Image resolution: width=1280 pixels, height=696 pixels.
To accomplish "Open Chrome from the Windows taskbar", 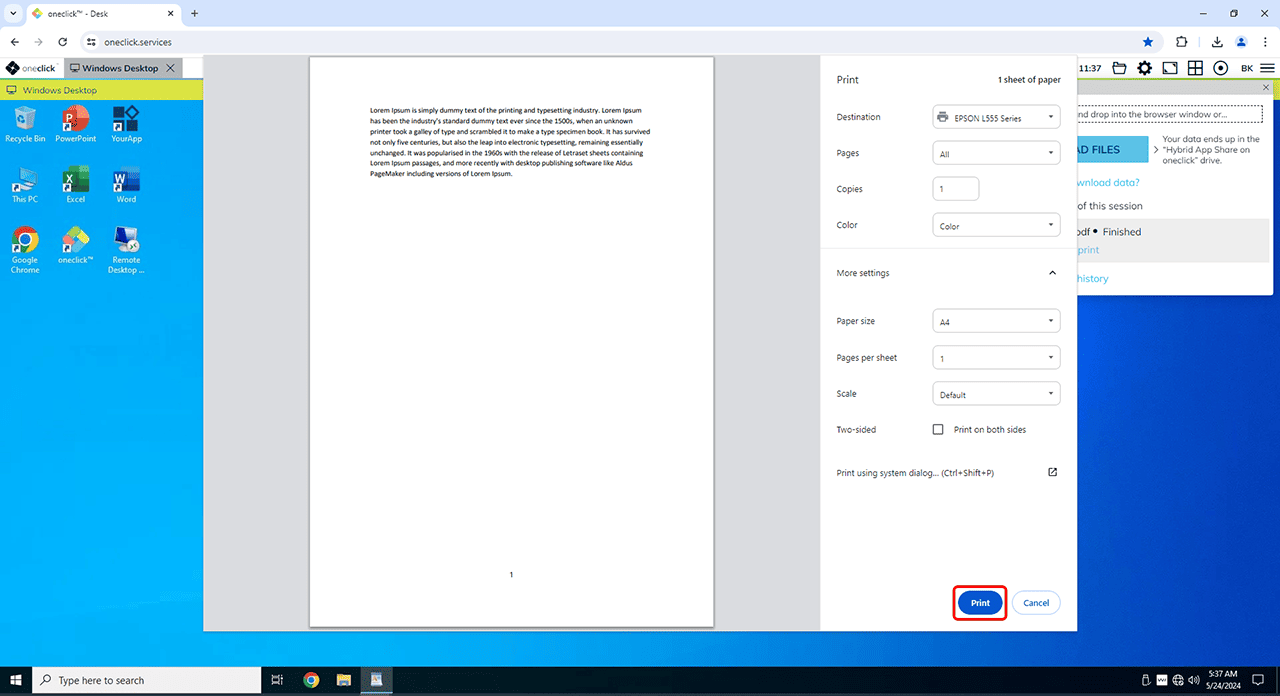I will tap(311, 680).
